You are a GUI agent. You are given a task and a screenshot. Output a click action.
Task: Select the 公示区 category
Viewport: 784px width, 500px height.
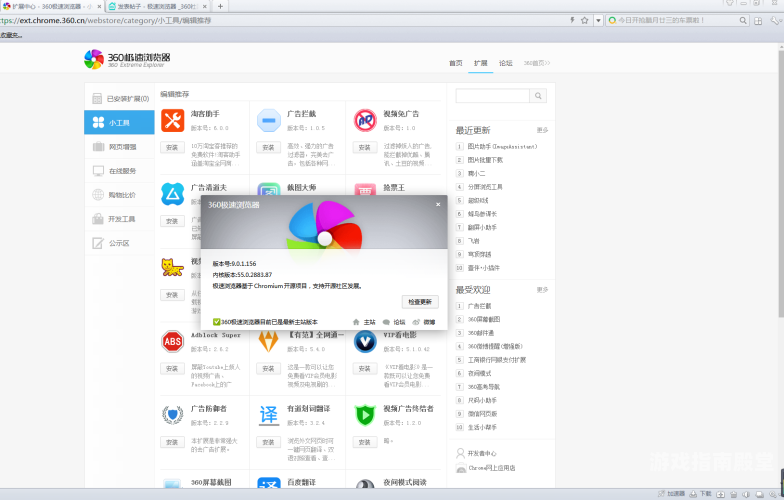pyautogui.click(x=120, y=243)
